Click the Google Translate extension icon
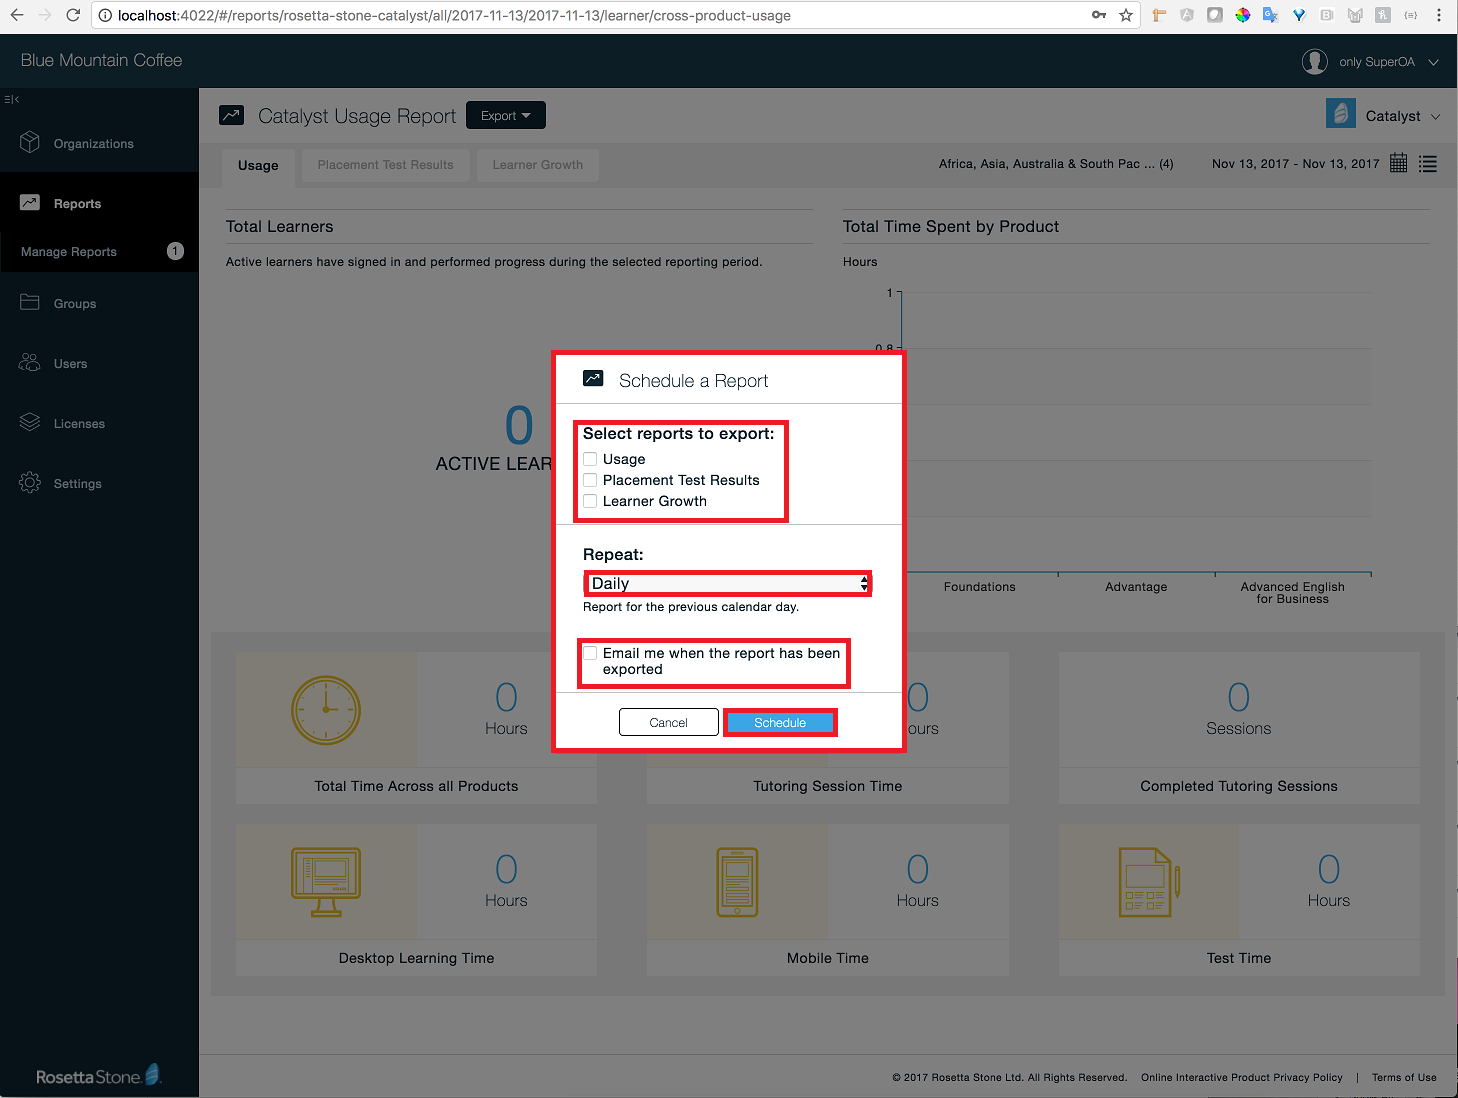 [1270, 15]
